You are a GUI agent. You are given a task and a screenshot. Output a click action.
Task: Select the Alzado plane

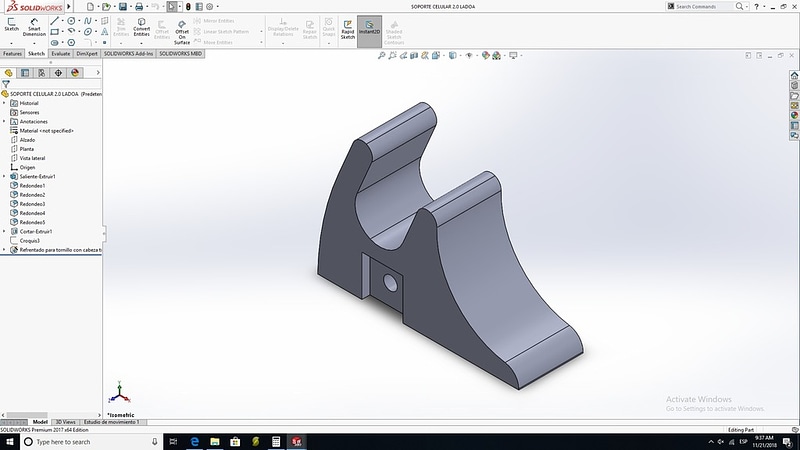coord(27,140)
